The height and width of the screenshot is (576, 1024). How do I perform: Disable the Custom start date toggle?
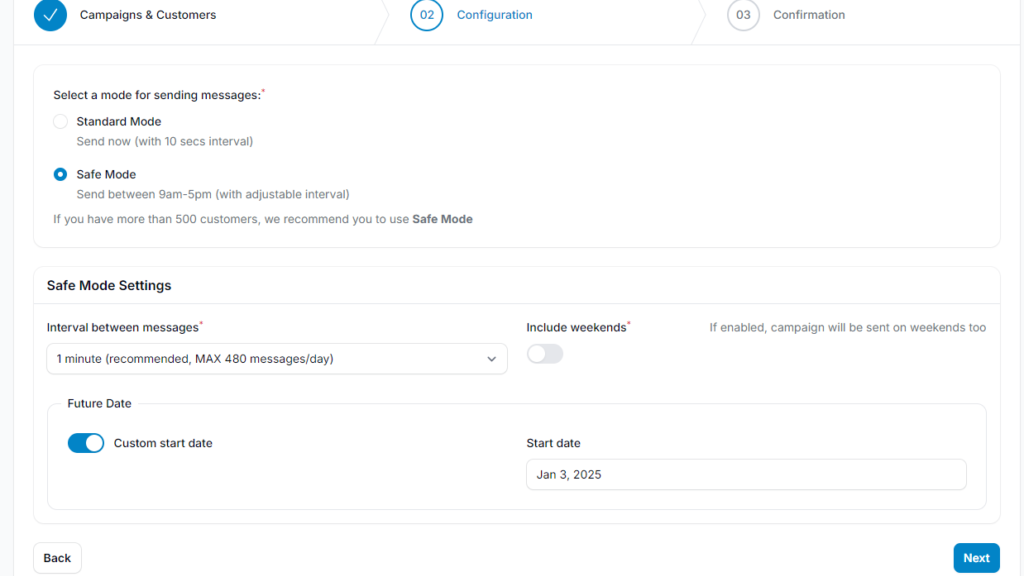point(86,443)
